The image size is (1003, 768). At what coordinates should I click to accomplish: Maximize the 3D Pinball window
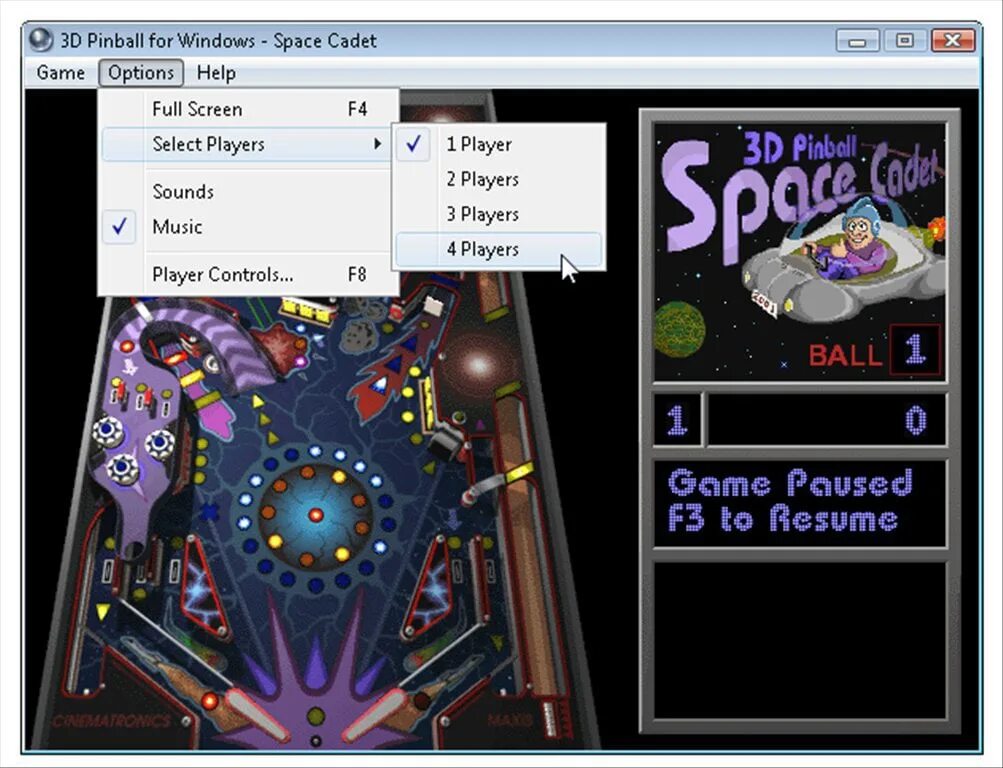point(904,41)
